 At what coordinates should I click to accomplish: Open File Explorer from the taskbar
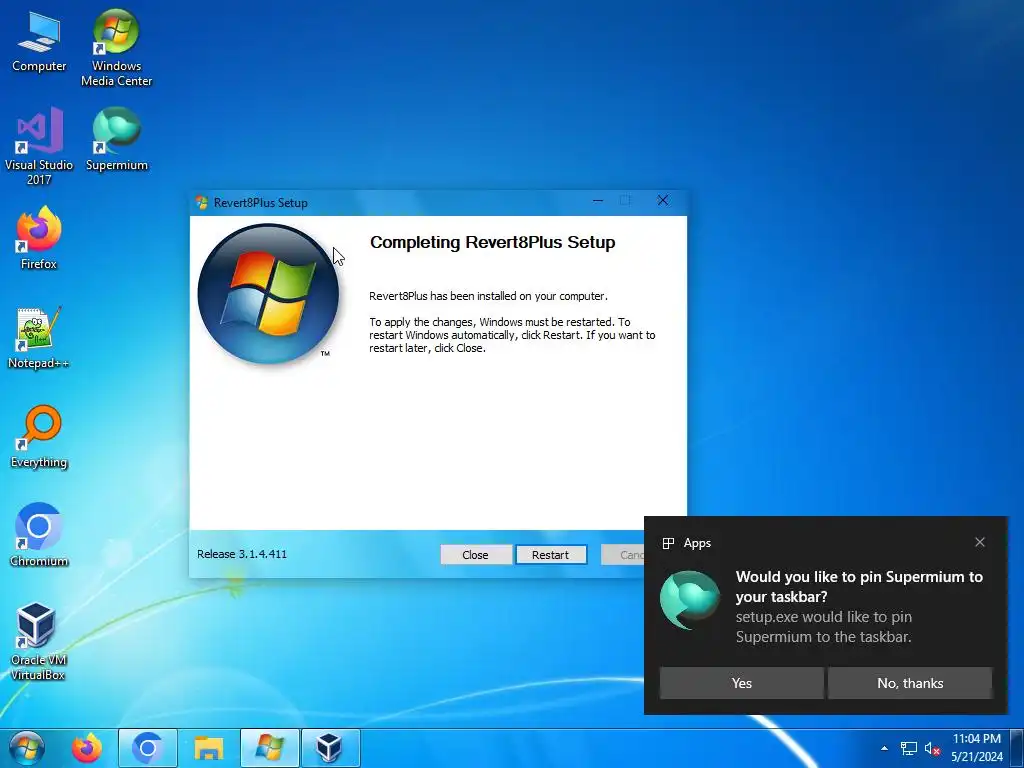point(208,748)
